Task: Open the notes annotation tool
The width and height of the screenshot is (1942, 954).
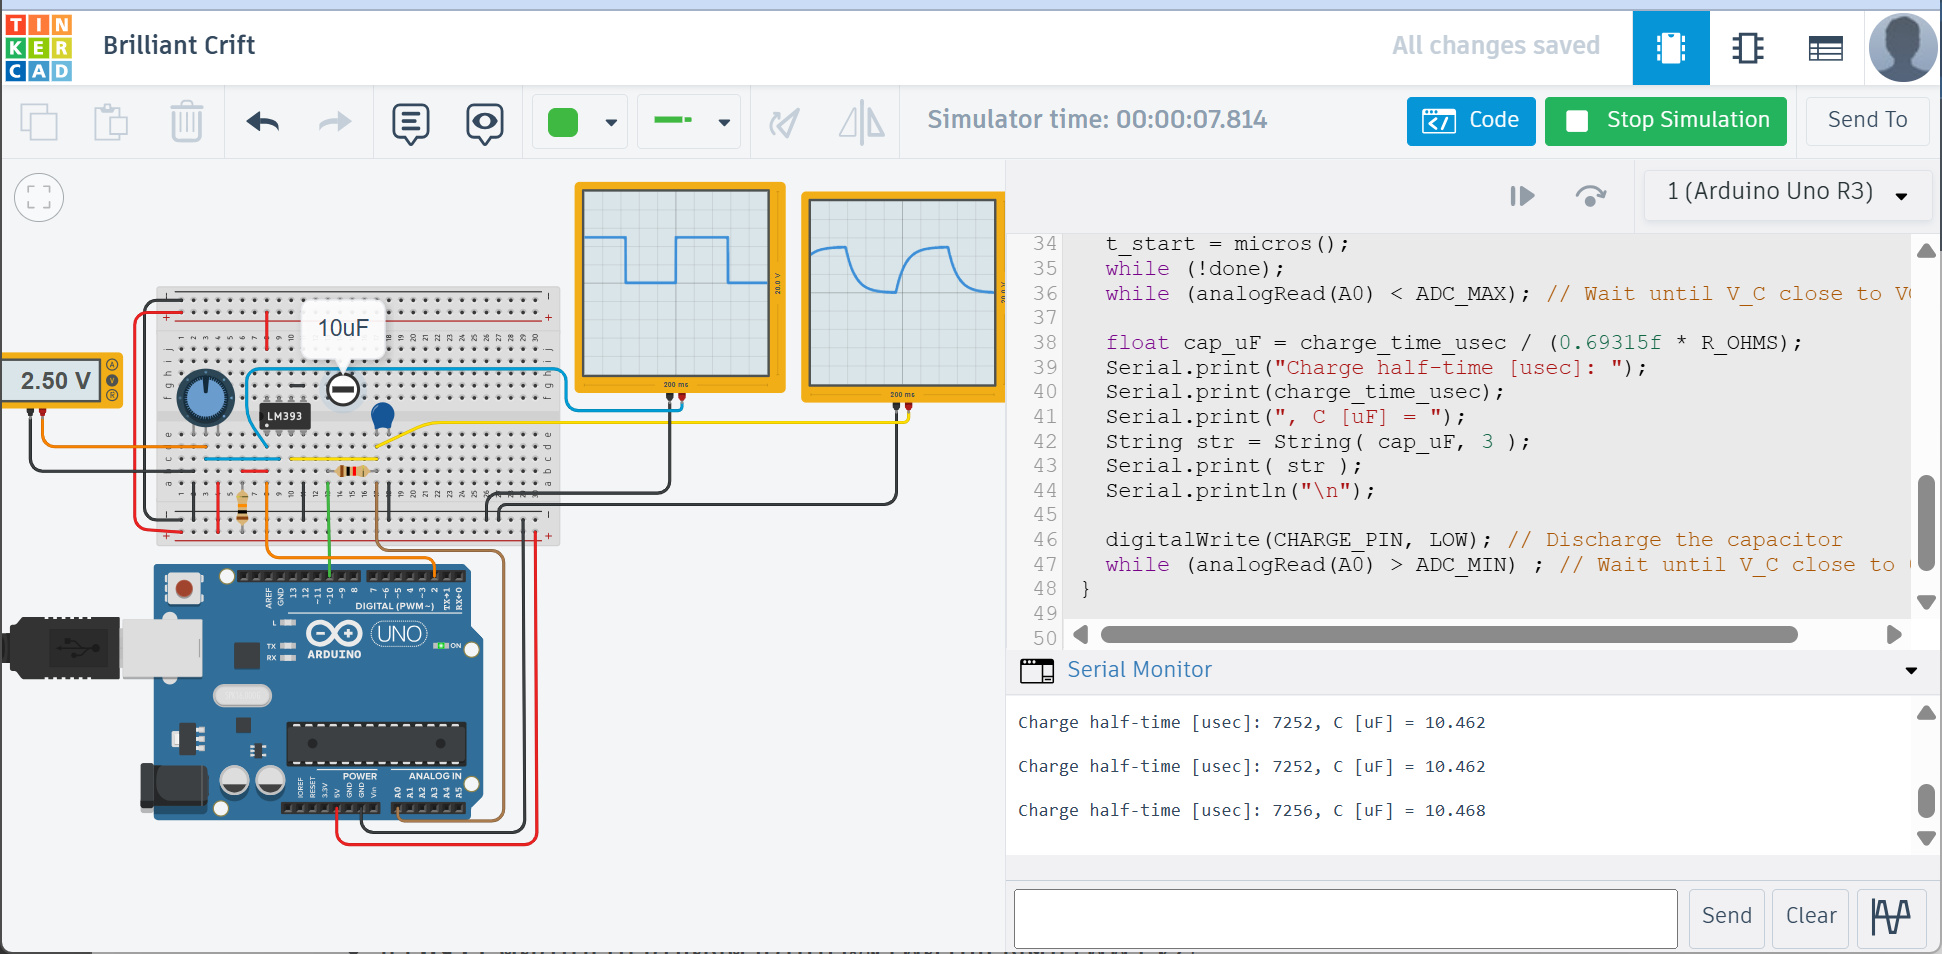Action: [410, 123]
